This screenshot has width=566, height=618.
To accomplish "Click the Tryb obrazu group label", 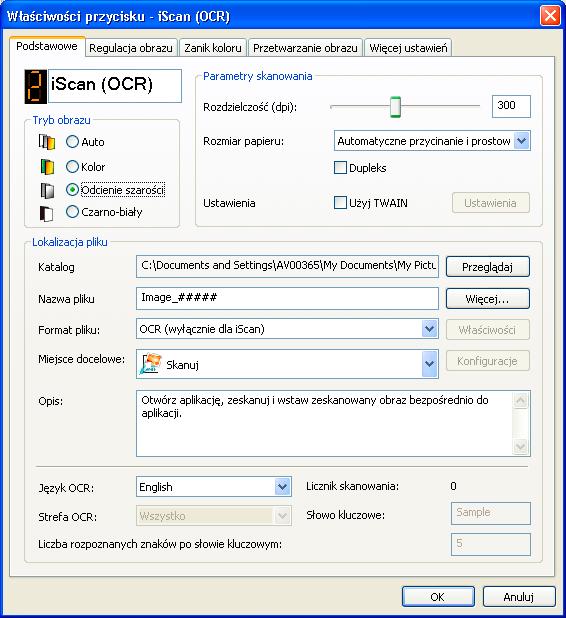I will (x=61, y=120).
